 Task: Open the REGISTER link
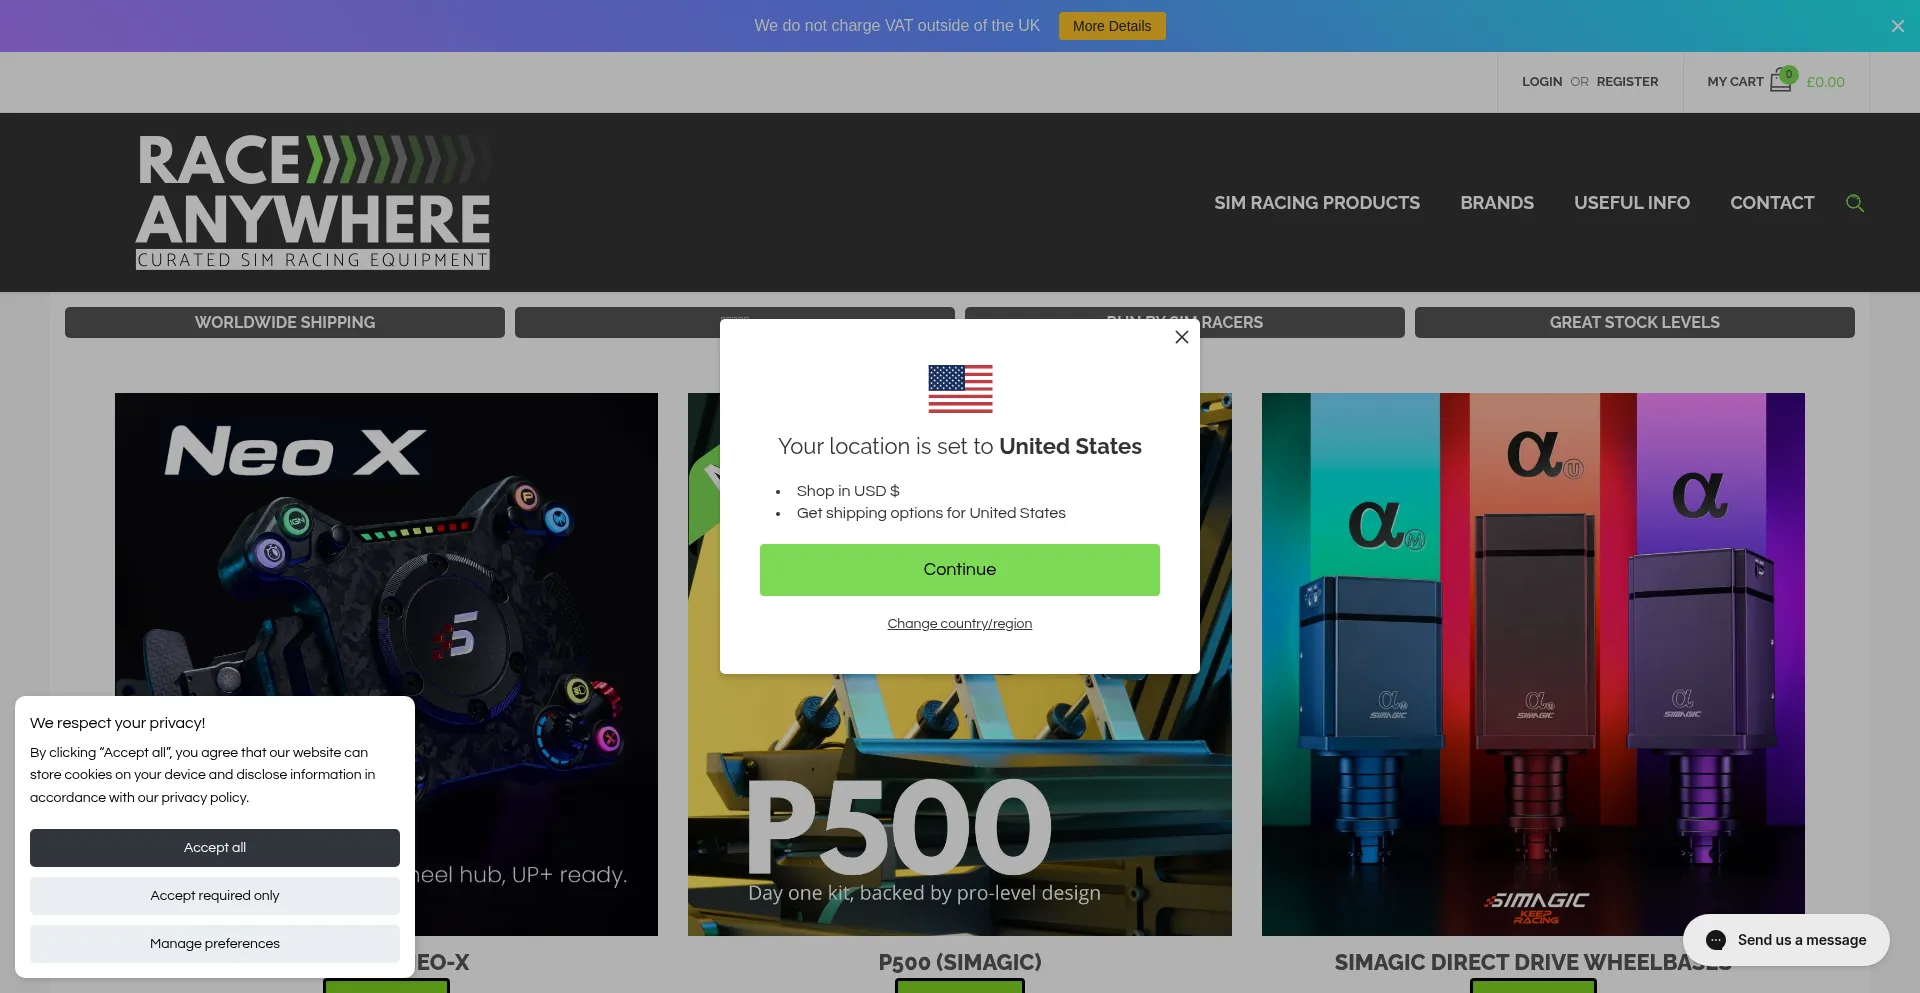click(1627, 82)
